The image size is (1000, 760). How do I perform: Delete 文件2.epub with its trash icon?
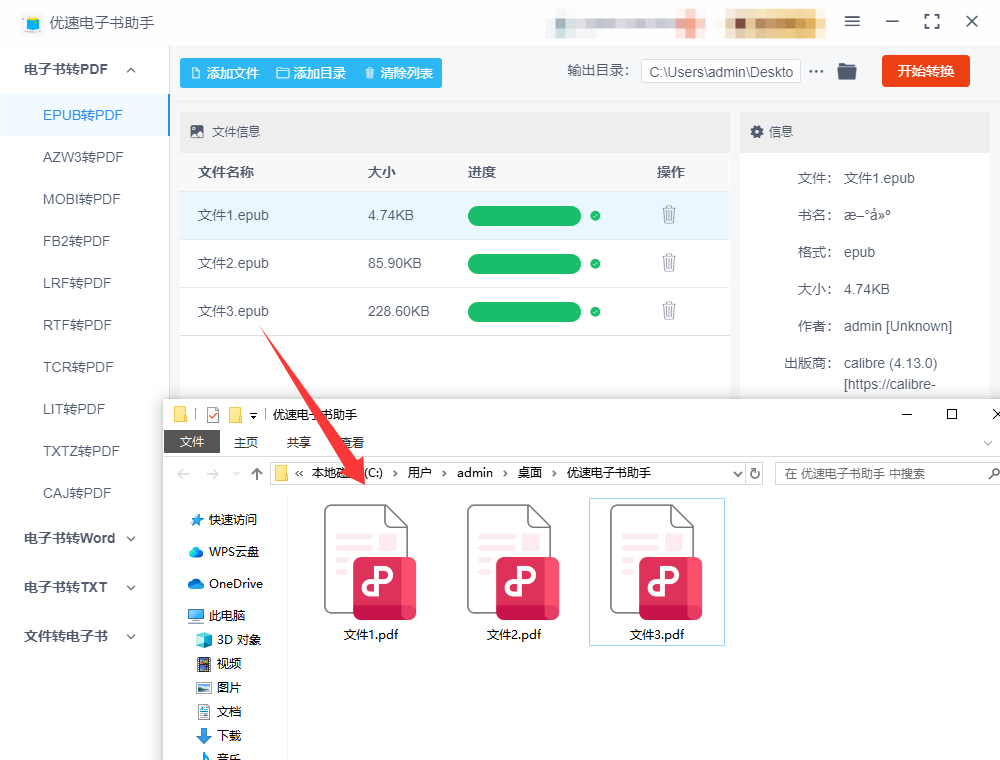[668, 263]
